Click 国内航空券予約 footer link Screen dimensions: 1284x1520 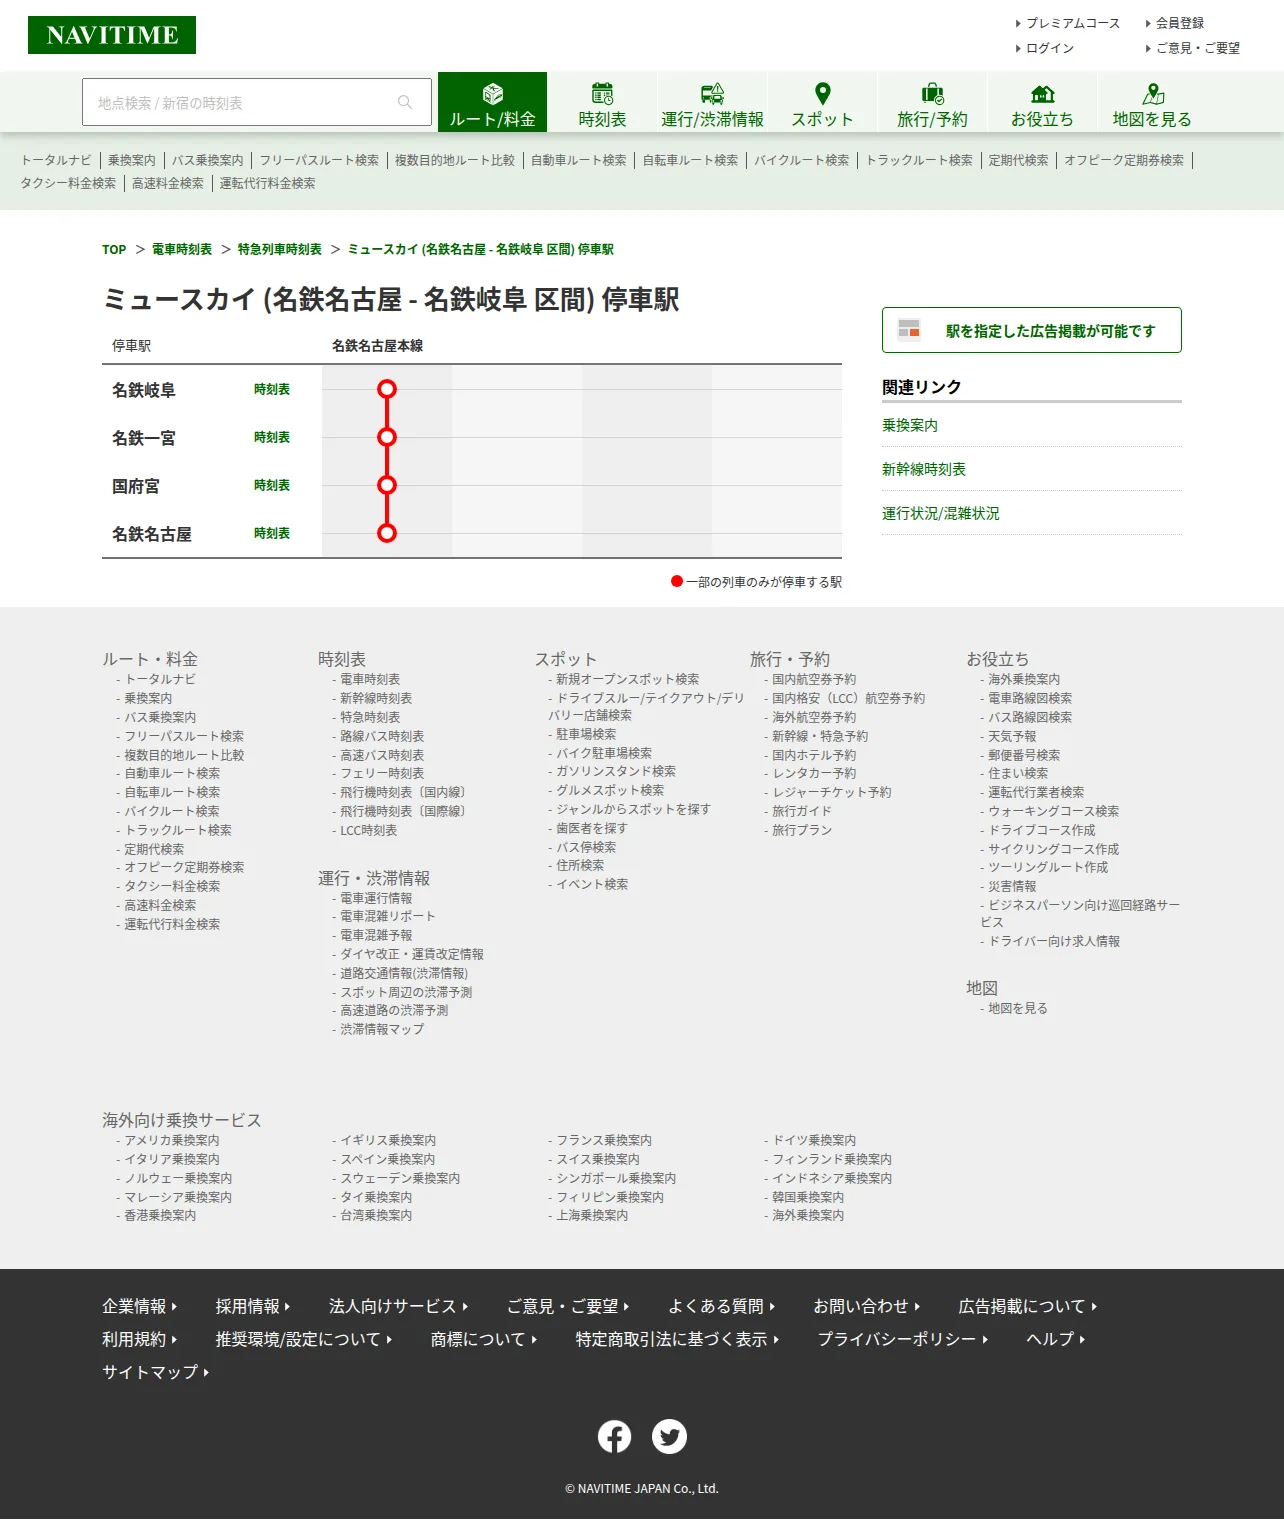tap(814, 679)
